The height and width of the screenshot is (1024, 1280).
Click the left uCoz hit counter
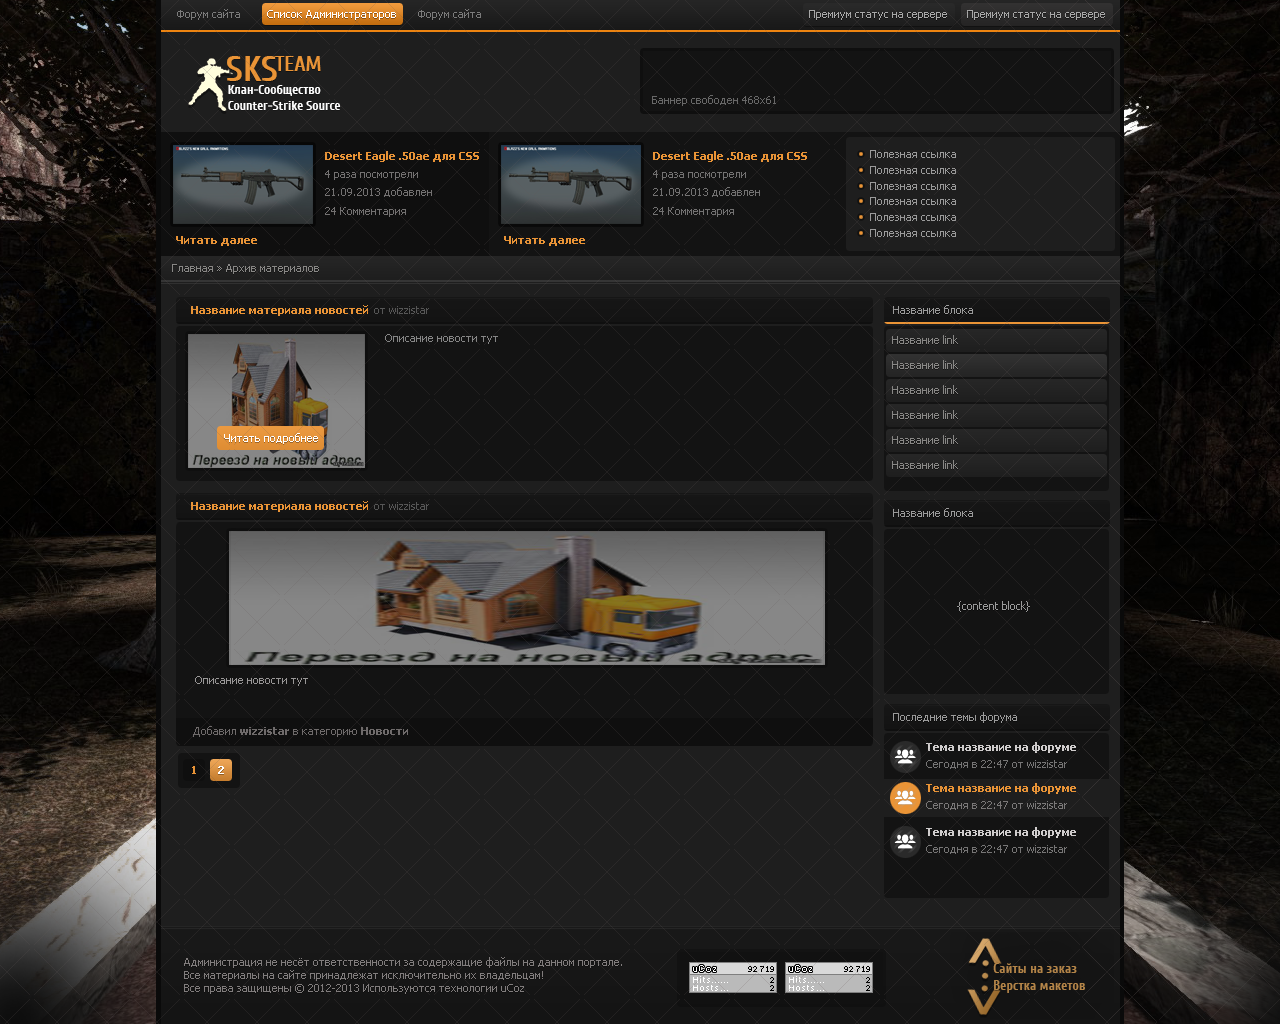(733, 977)
